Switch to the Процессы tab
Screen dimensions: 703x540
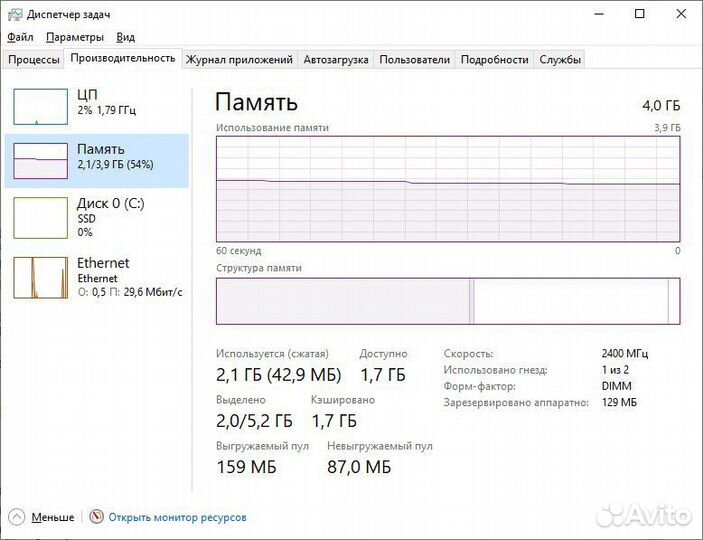point(34,60)
